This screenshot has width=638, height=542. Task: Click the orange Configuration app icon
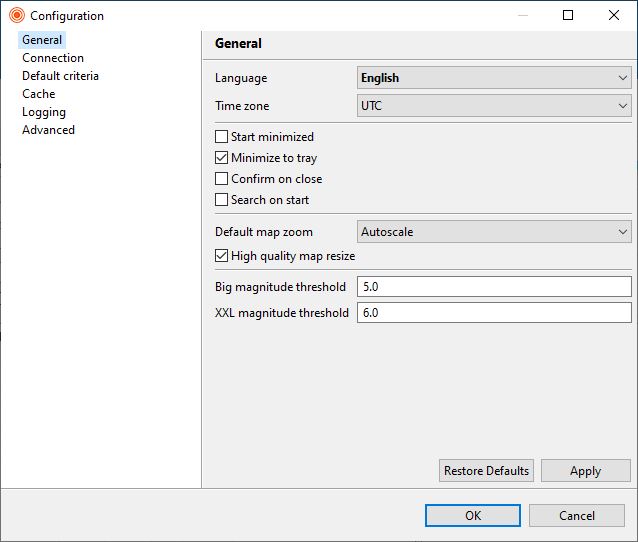[17, 15]
